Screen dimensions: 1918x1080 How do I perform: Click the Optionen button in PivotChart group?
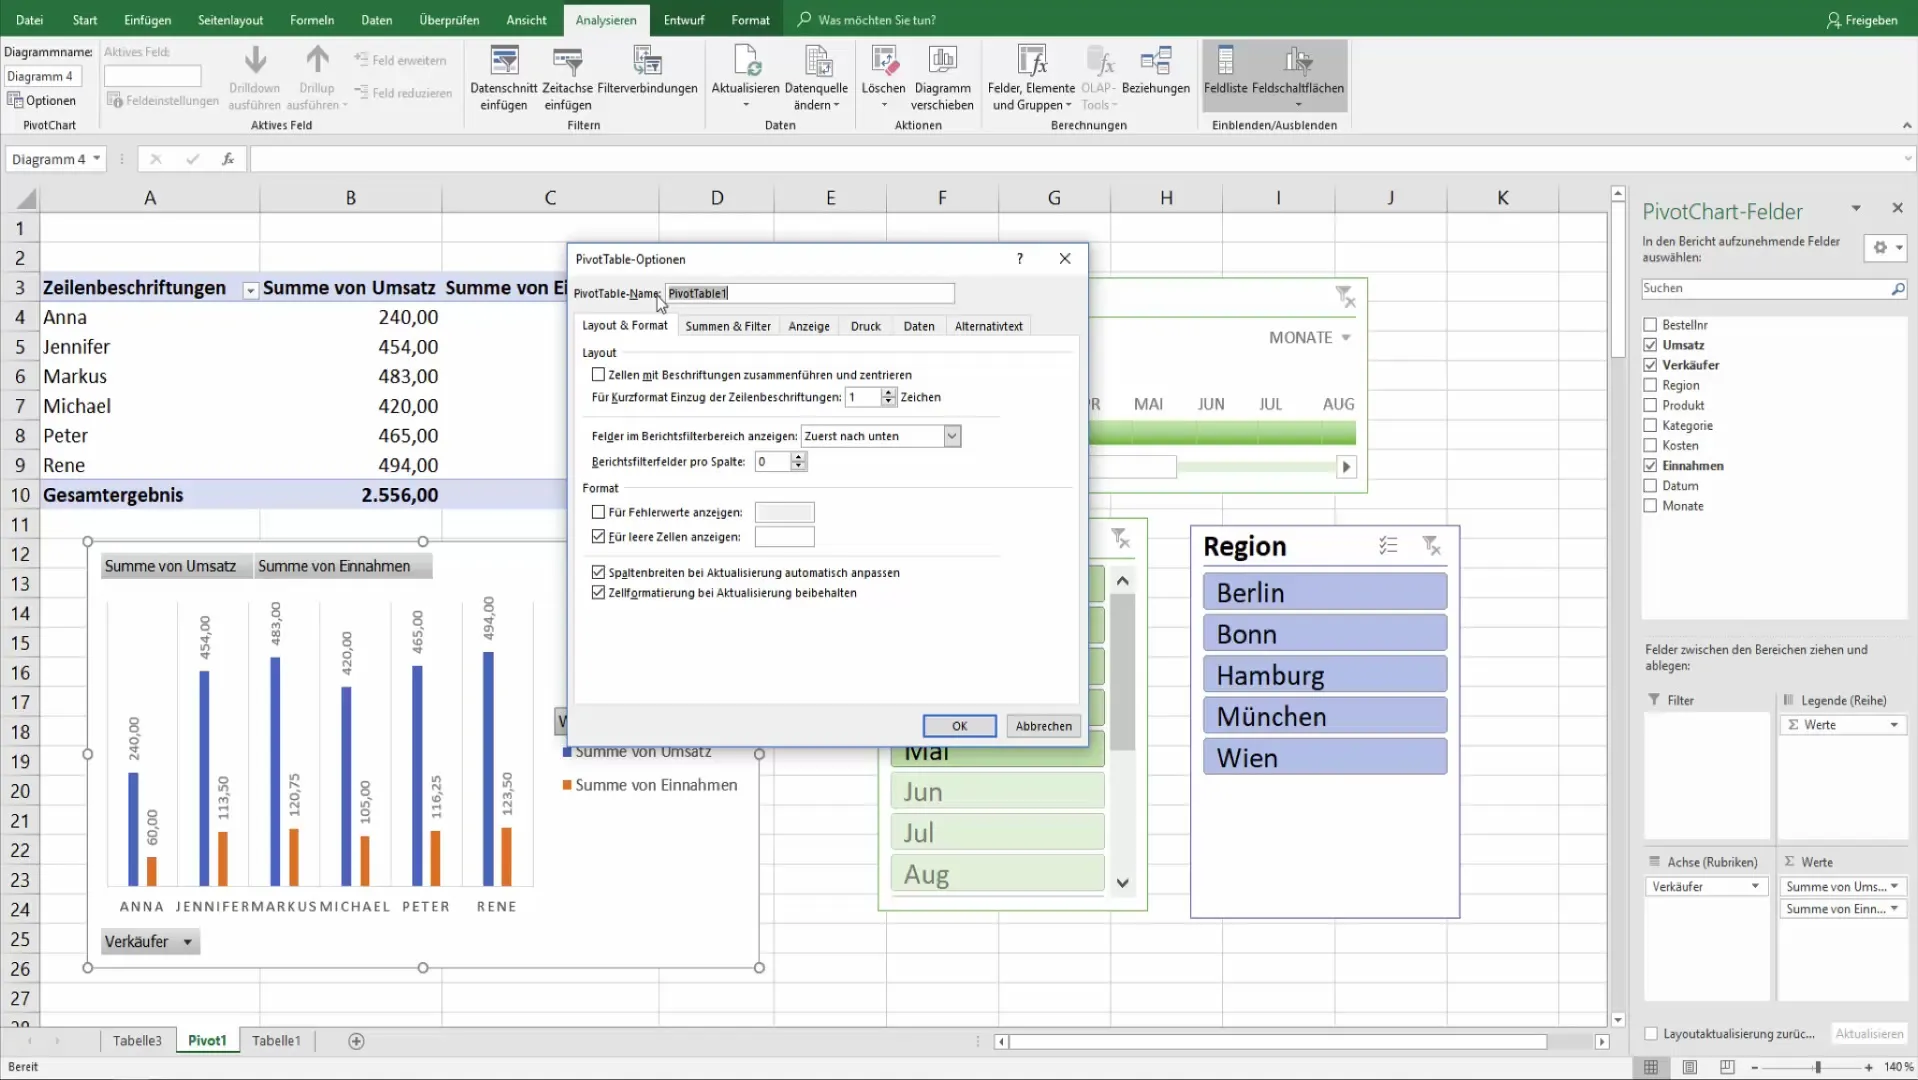[x=42, y=100]
